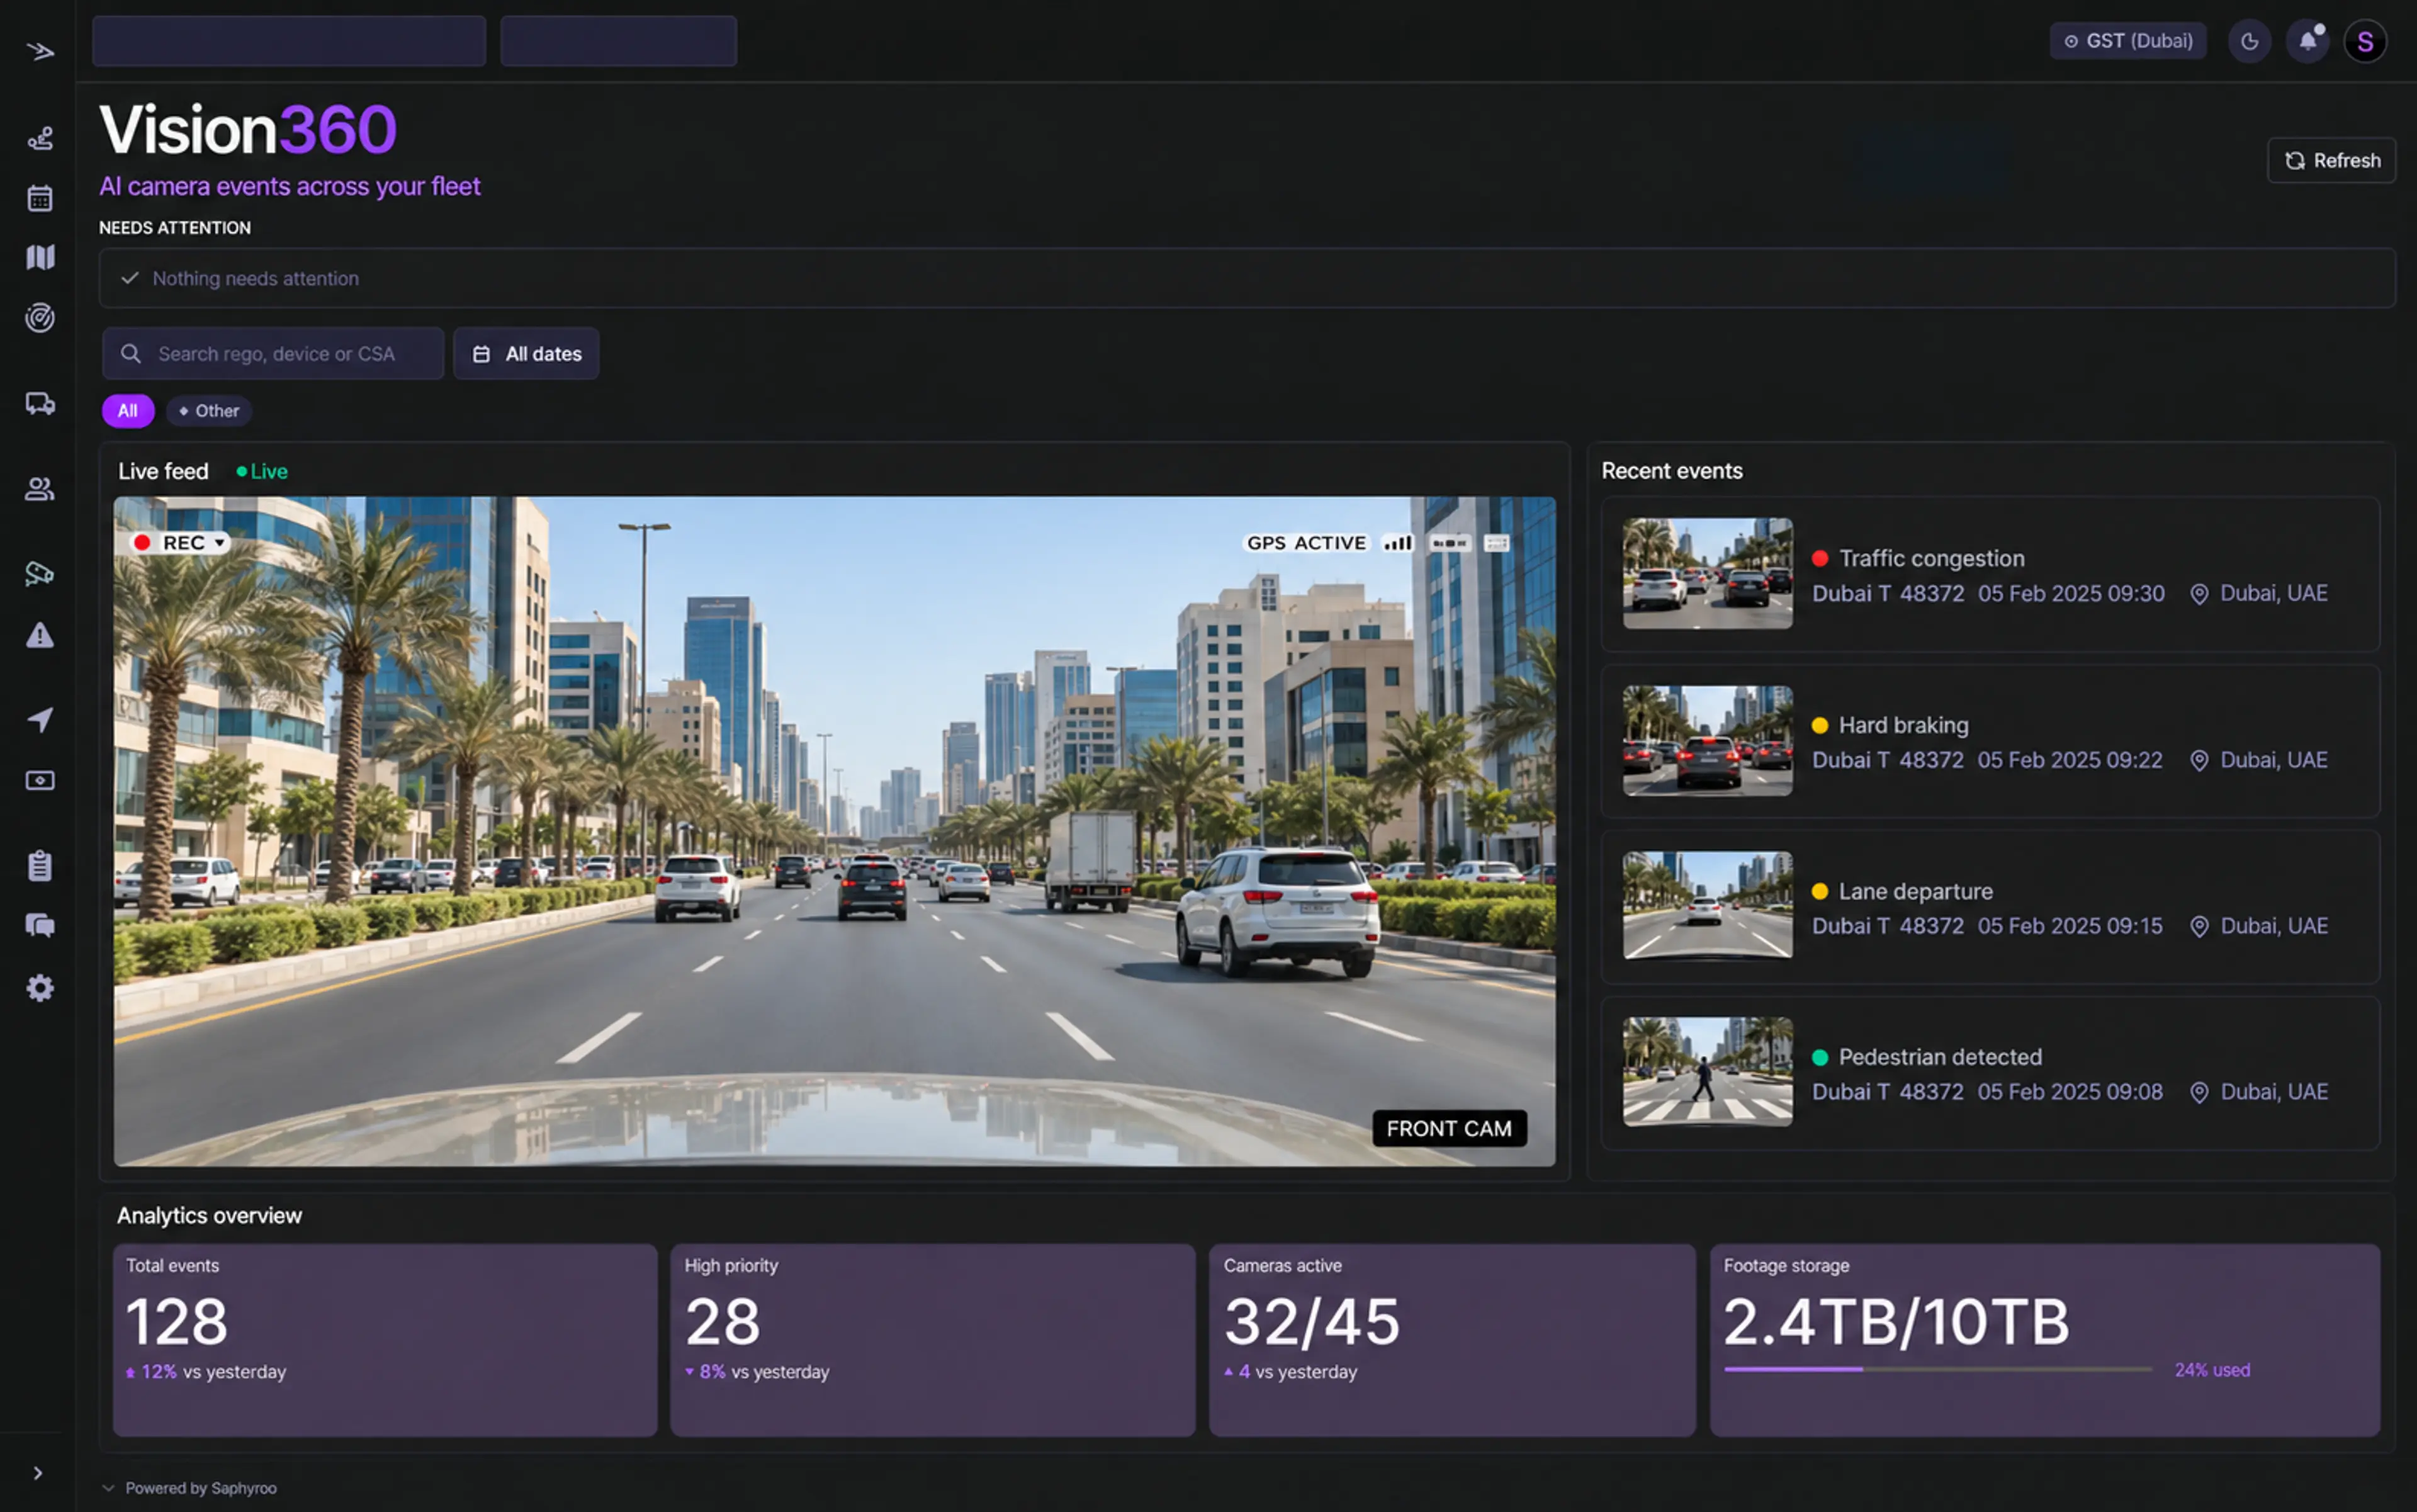Open the Hard braking event thumbnail

coord(1707,740)
